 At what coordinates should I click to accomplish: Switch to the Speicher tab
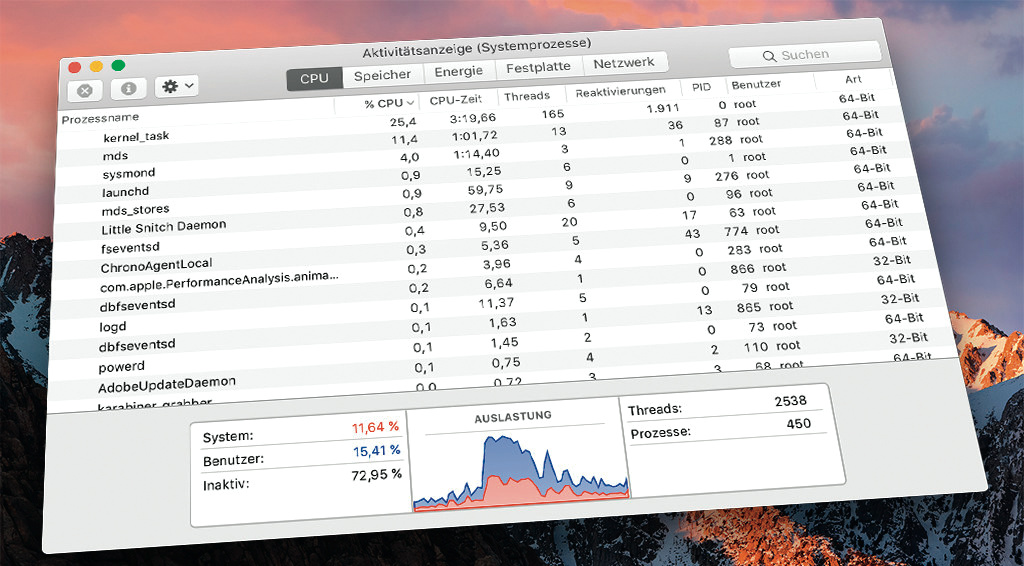(x=382, y=75)
